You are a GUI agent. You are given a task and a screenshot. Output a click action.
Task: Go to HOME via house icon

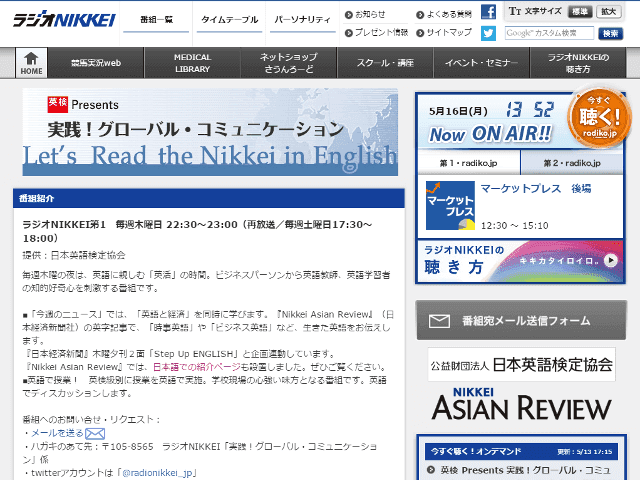point(31,63)
